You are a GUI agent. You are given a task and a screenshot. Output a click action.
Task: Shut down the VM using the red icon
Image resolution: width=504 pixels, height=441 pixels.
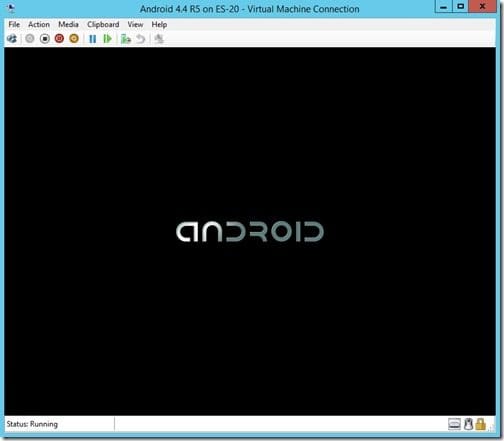[59, 39]
